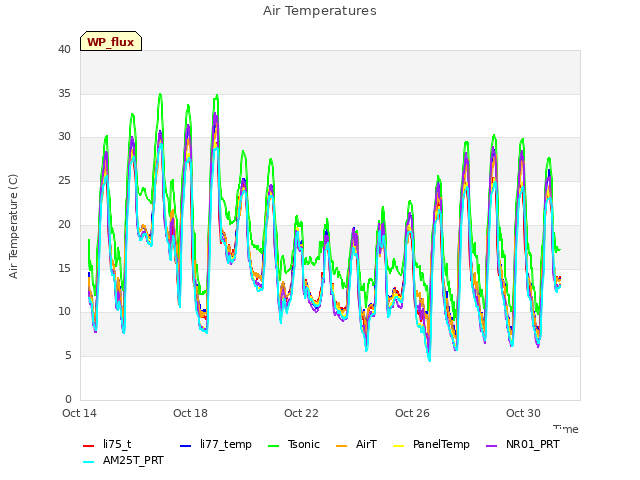Toggle the Tsonic legend entry
This screenshot has height=480, width=640.
293,444
